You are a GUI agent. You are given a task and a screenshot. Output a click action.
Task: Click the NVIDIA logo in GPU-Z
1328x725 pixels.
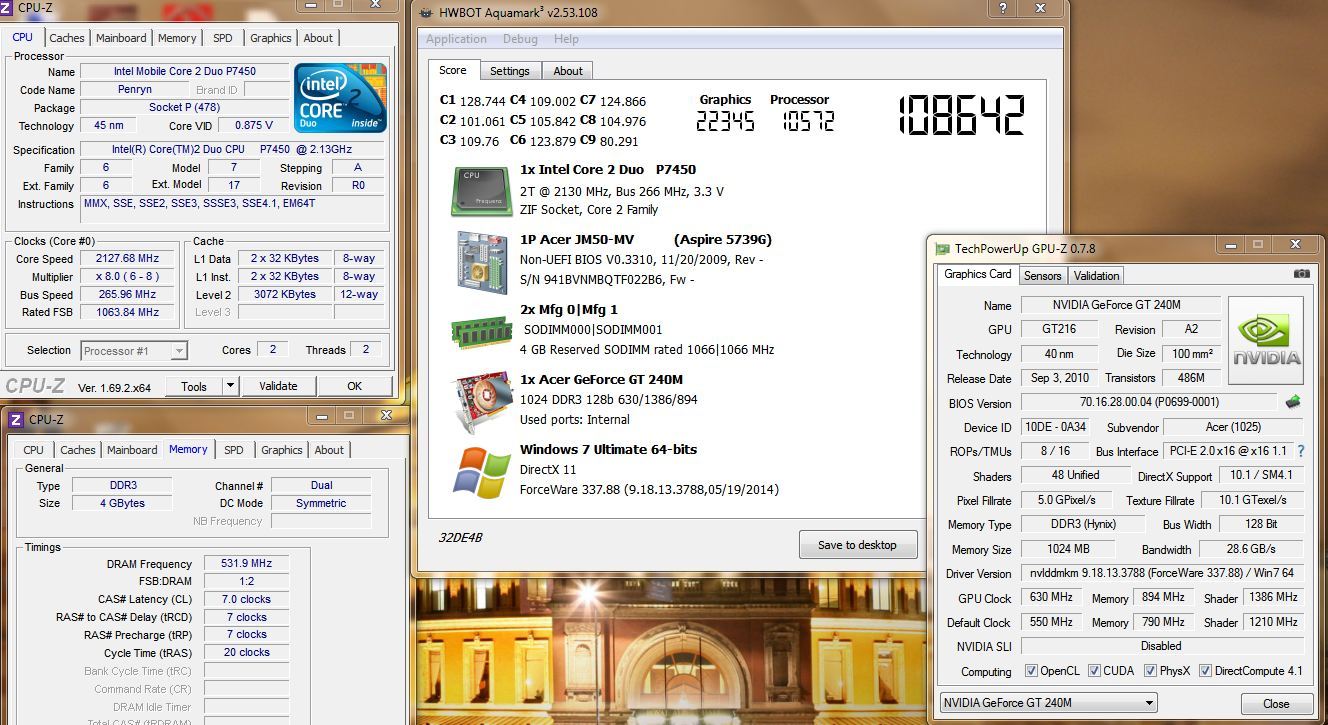click(x=1266, y=341)
